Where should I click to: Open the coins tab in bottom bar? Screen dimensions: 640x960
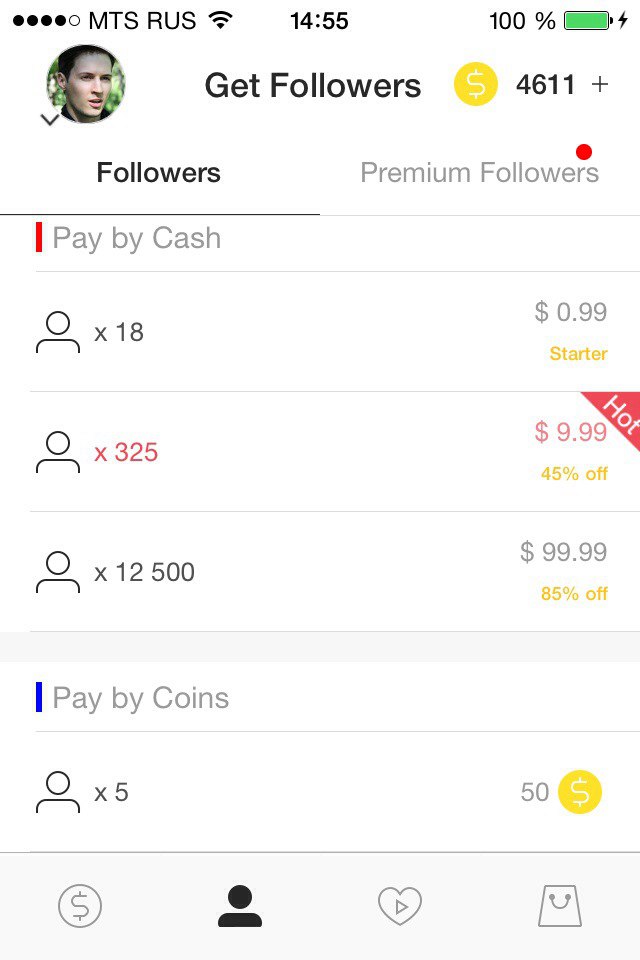80,906
